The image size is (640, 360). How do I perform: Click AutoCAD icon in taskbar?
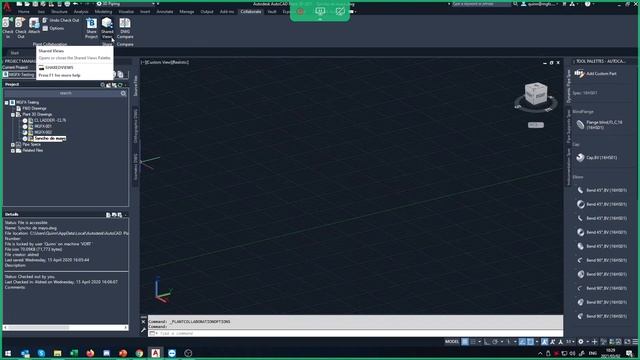(156, 353)
